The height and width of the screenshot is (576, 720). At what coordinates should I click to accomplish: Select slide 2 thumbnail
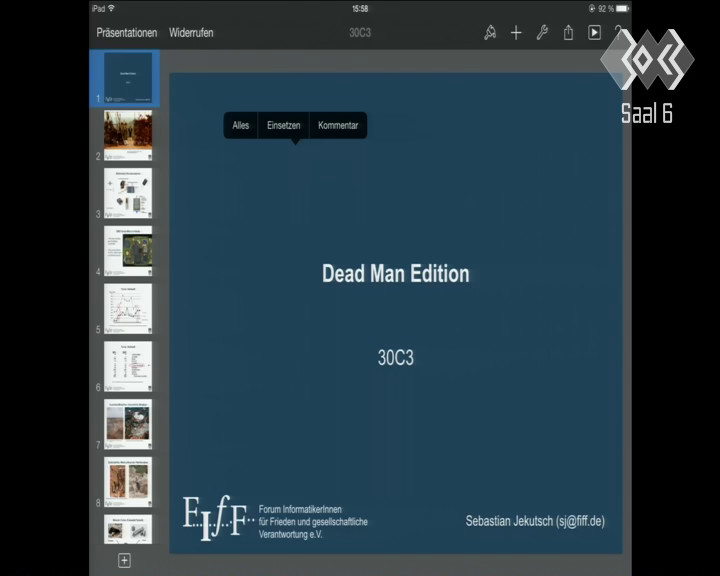click(128, 136)
